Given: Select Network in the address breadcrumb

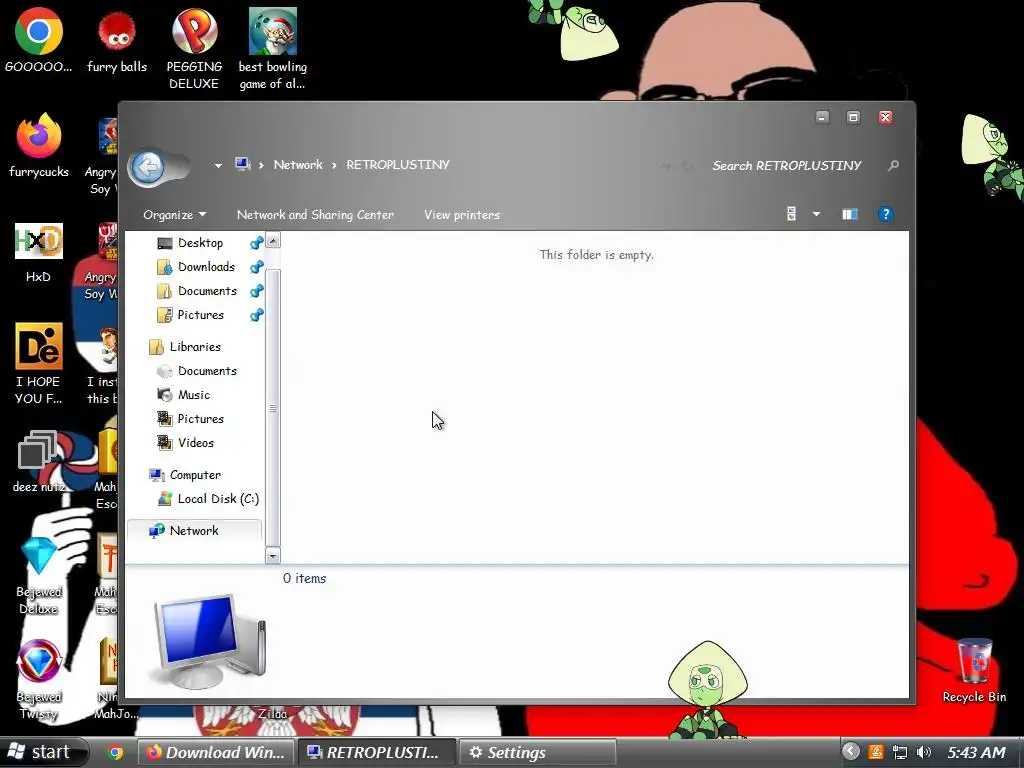Looking at the screenshot, I should tap(298, 165).
